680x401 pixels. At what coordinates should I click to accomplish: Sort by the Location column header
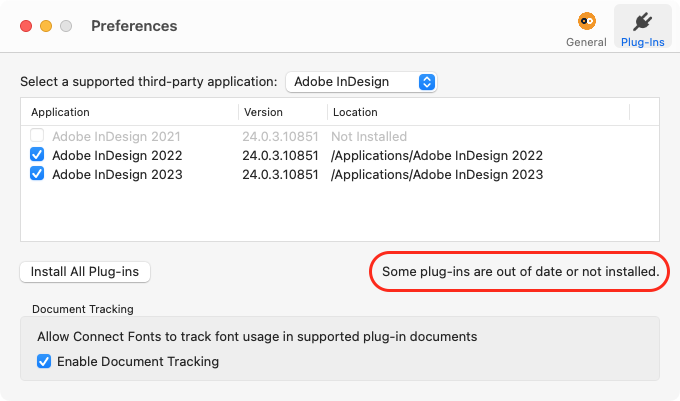355,112
